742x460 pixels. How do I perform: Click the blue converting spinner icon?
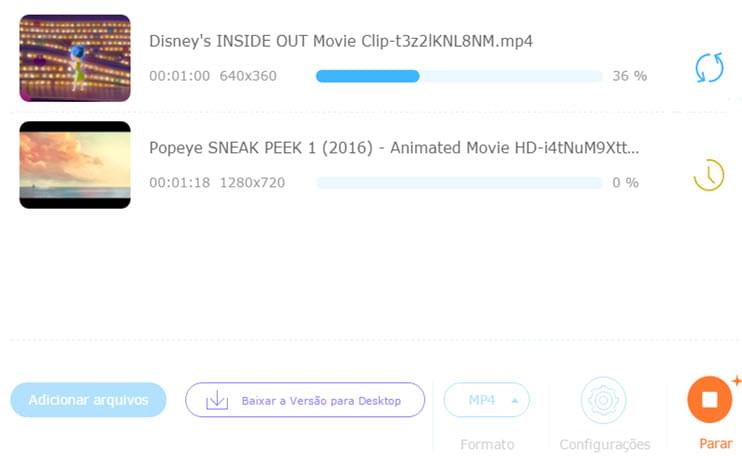pyautogui.click(x=709, y=68)
